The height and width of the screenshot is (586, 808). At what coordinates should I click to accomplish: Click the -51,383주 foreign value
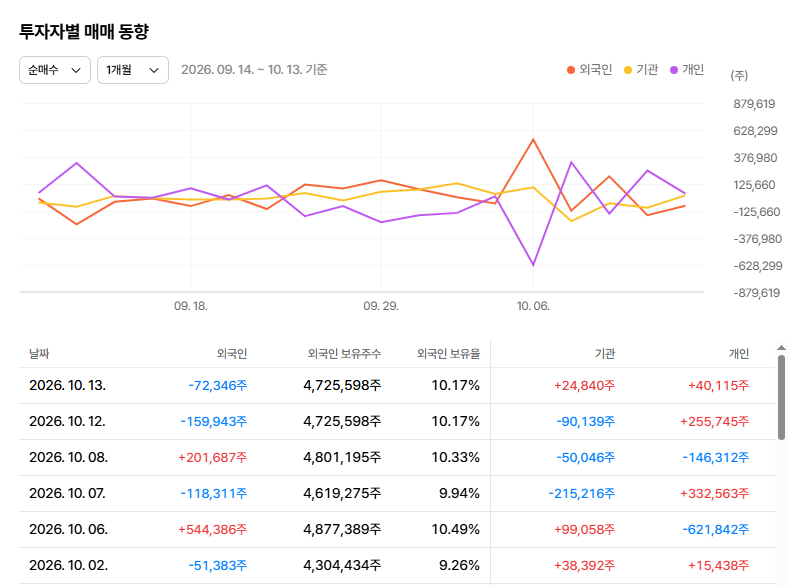tap(218, 566)
